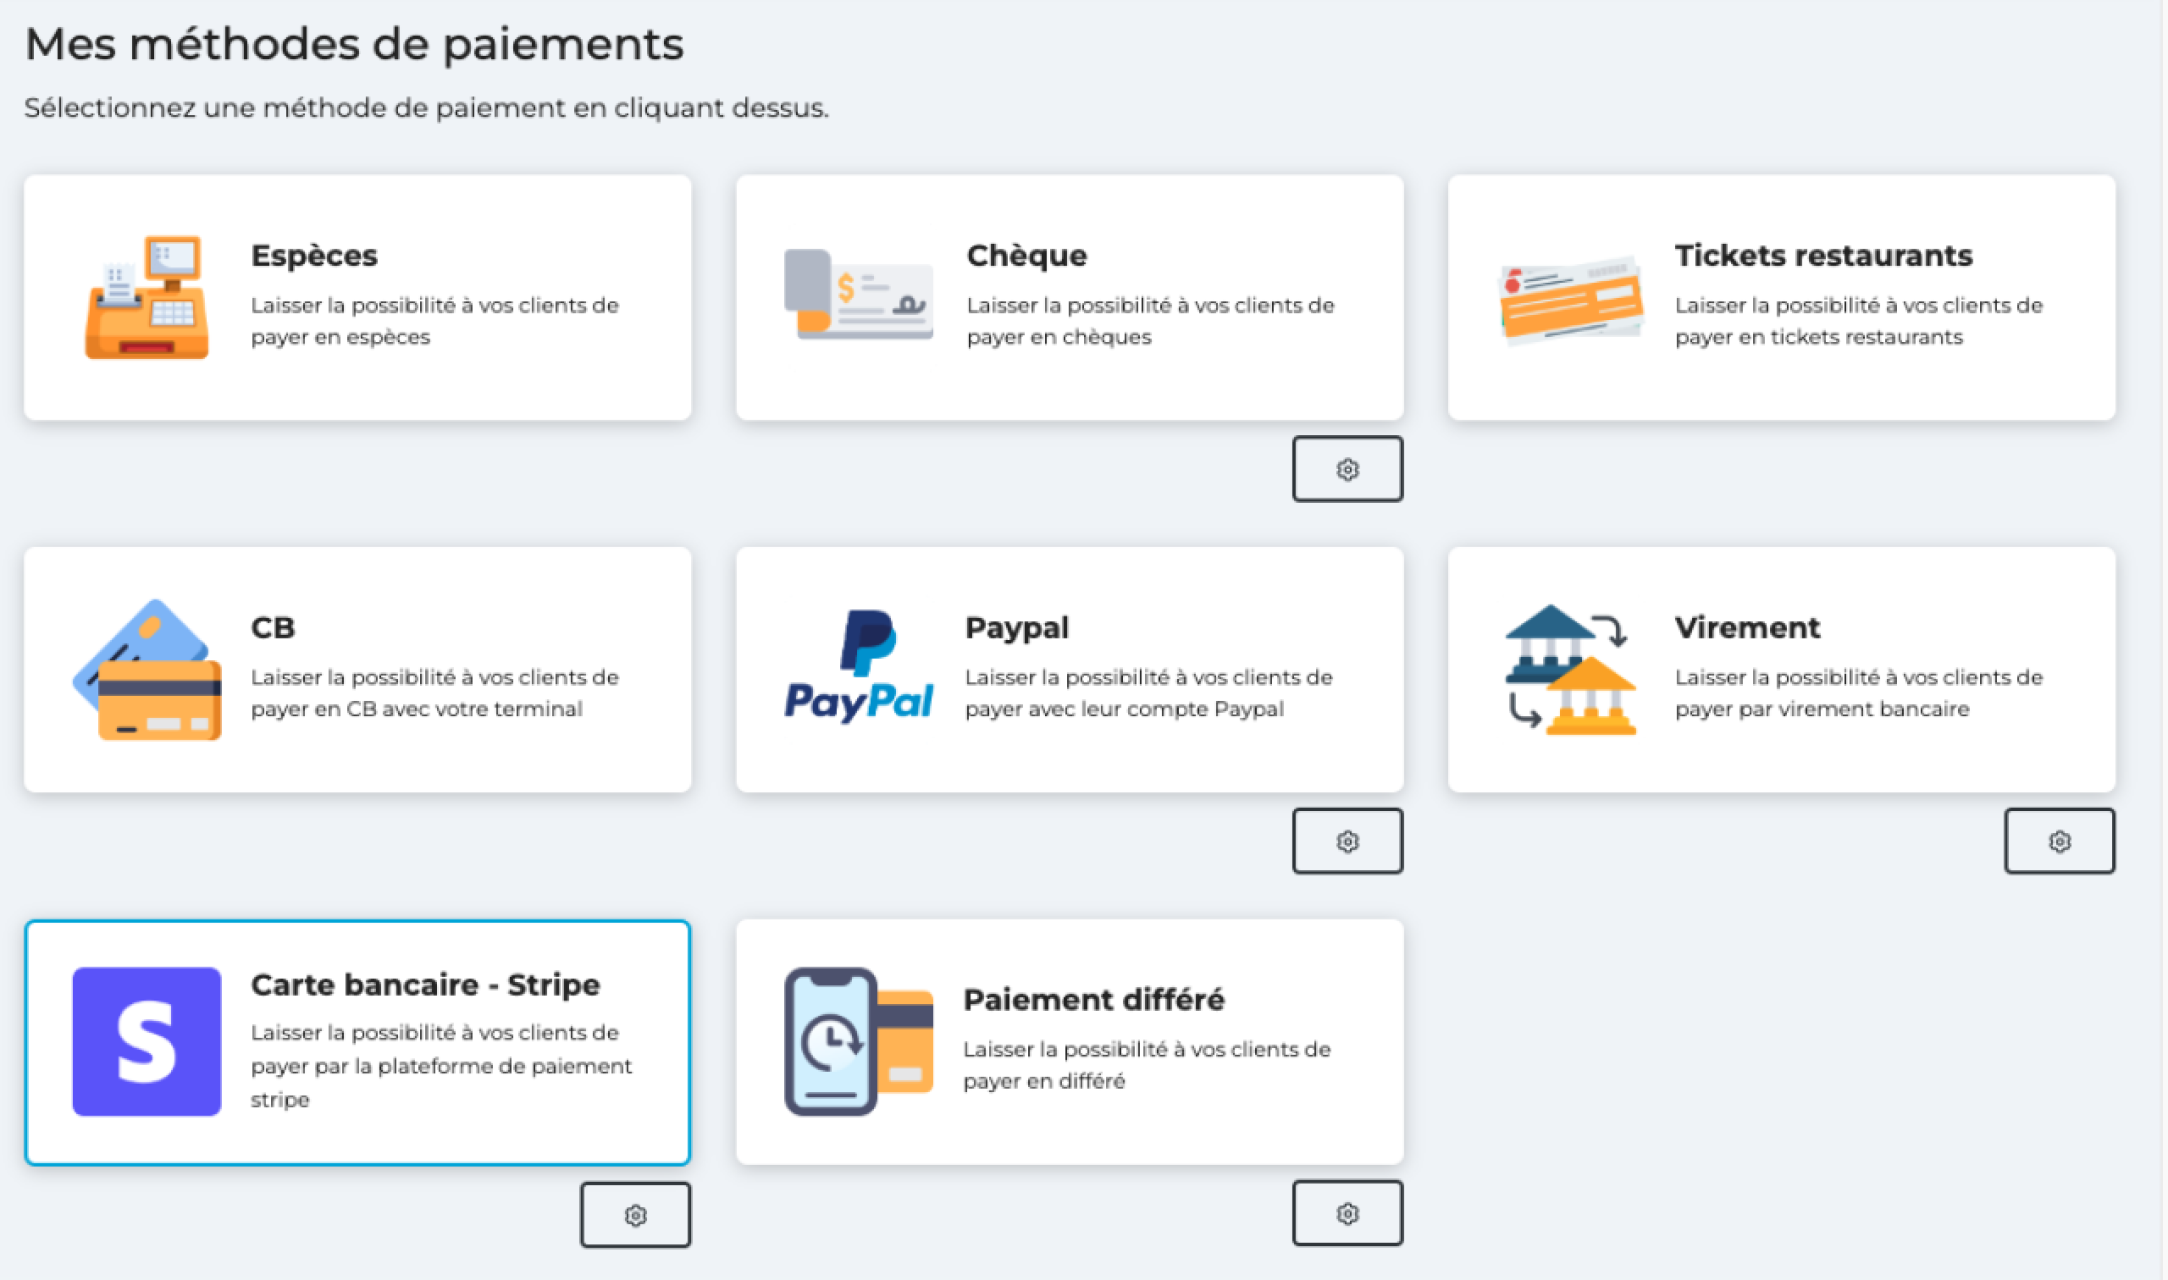Open settings gear below Virement card
This screenshot has width=2168, height=1280.
click(x=2059, y=841)
